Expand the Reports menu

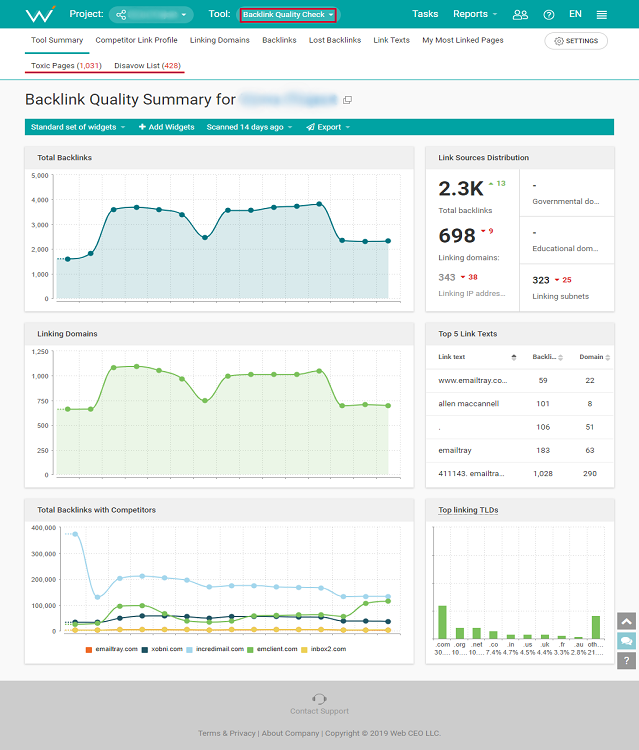point(475,14)
